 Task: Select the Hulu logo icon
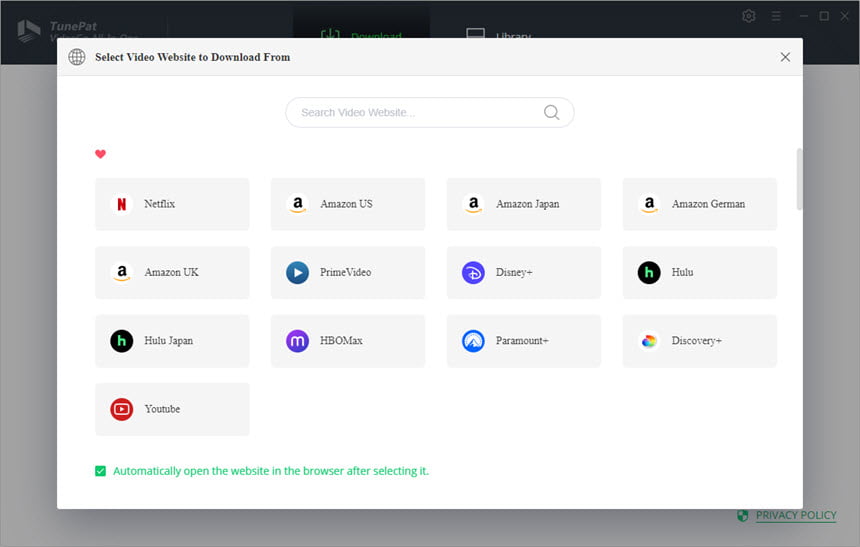pyautogui.click(x=649, y=273)
